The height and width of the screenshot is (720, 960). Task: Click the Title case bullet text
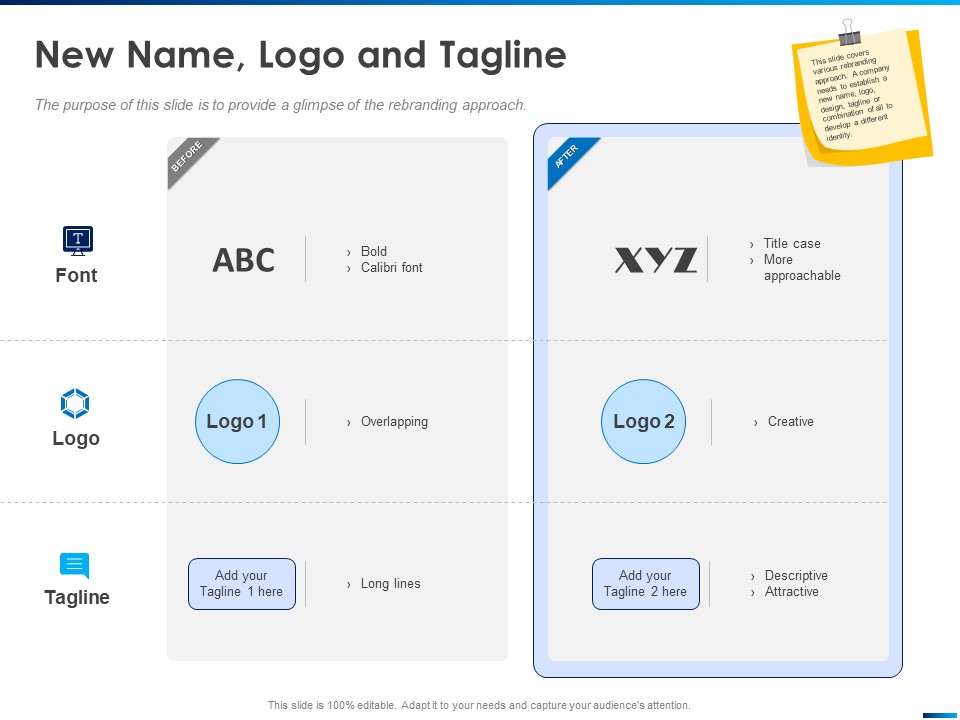pyautogui.click(x=792, y=244)
